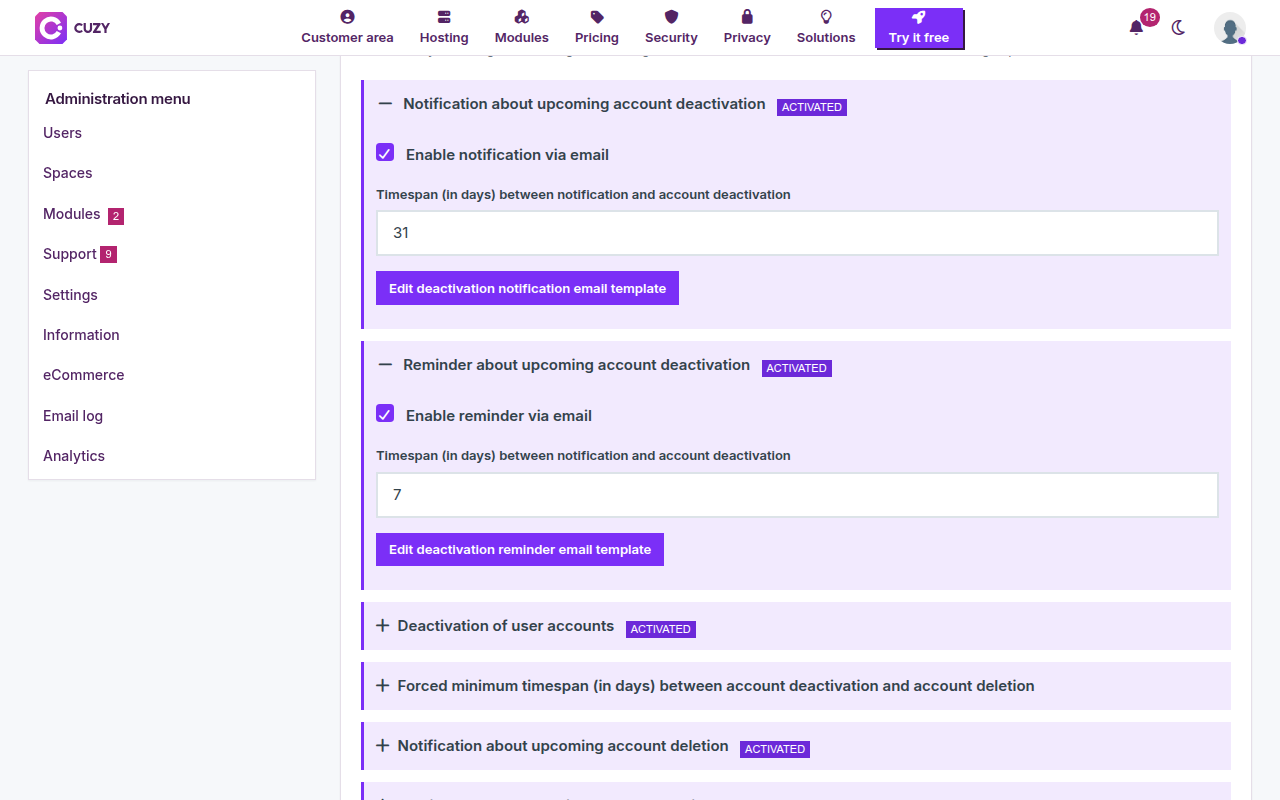Click the Solutions lightbulb icon
Image resolution: width=1280 pixels, height=800 pixels.
tap(826, 17)
